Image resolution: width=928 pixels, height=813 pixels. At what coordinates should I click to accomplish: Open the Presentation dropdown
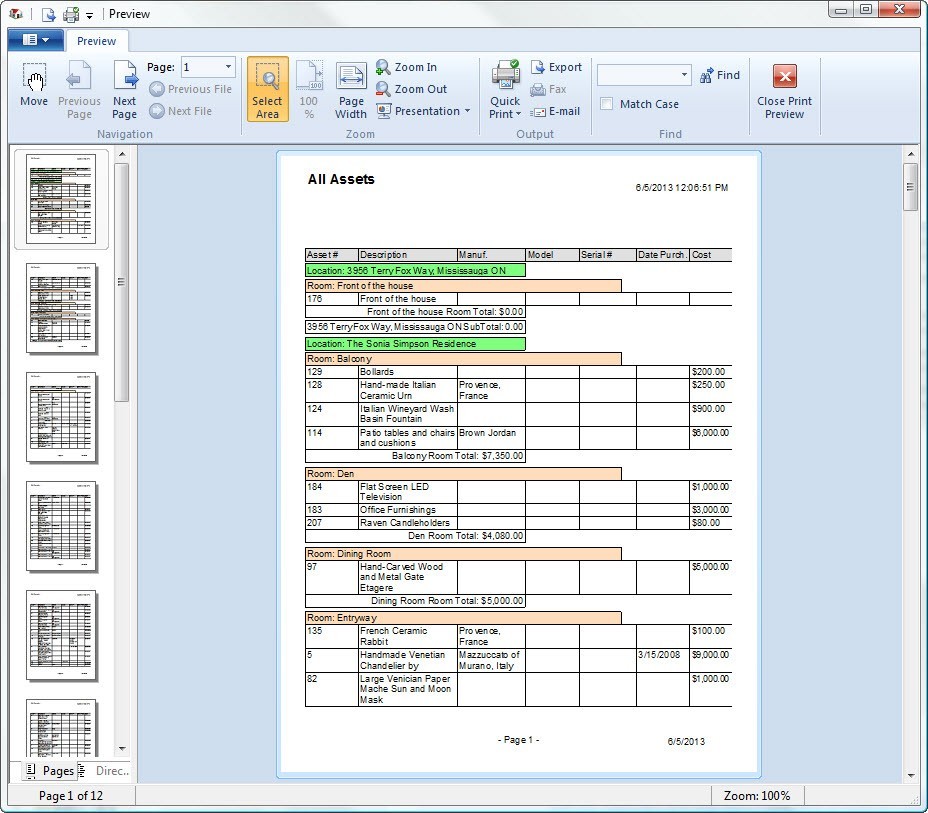424,111
